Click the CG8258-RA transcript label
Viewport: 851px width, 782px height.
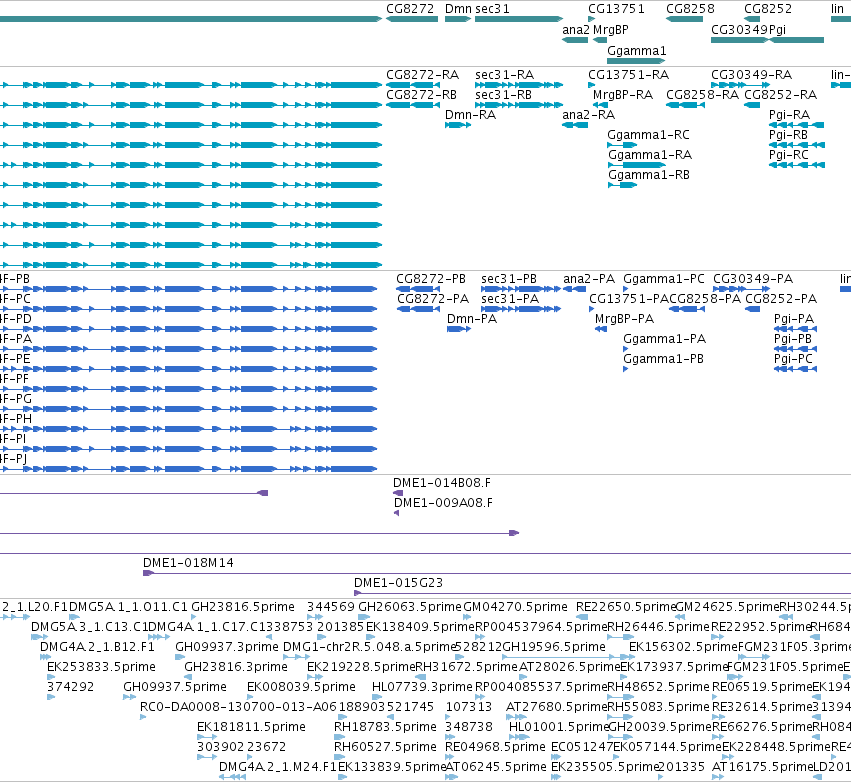pos(702,94)
